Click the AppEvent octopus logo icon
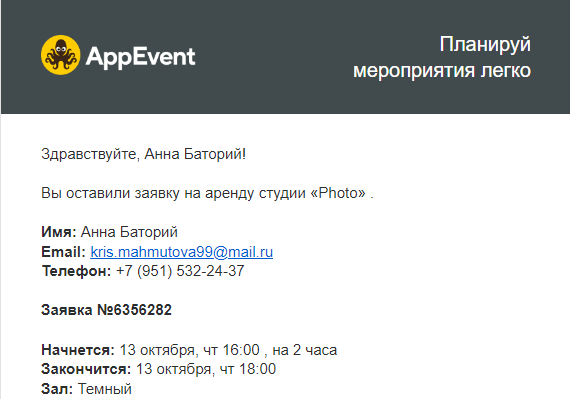 click(x=60, y=55)
